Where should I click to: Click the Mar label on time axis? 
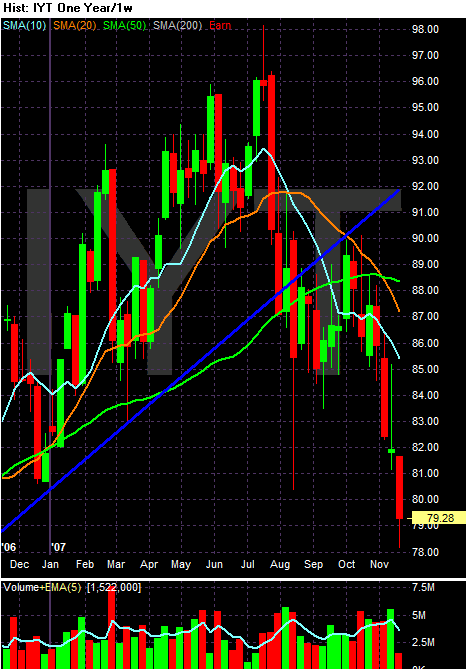pos(117,564)
